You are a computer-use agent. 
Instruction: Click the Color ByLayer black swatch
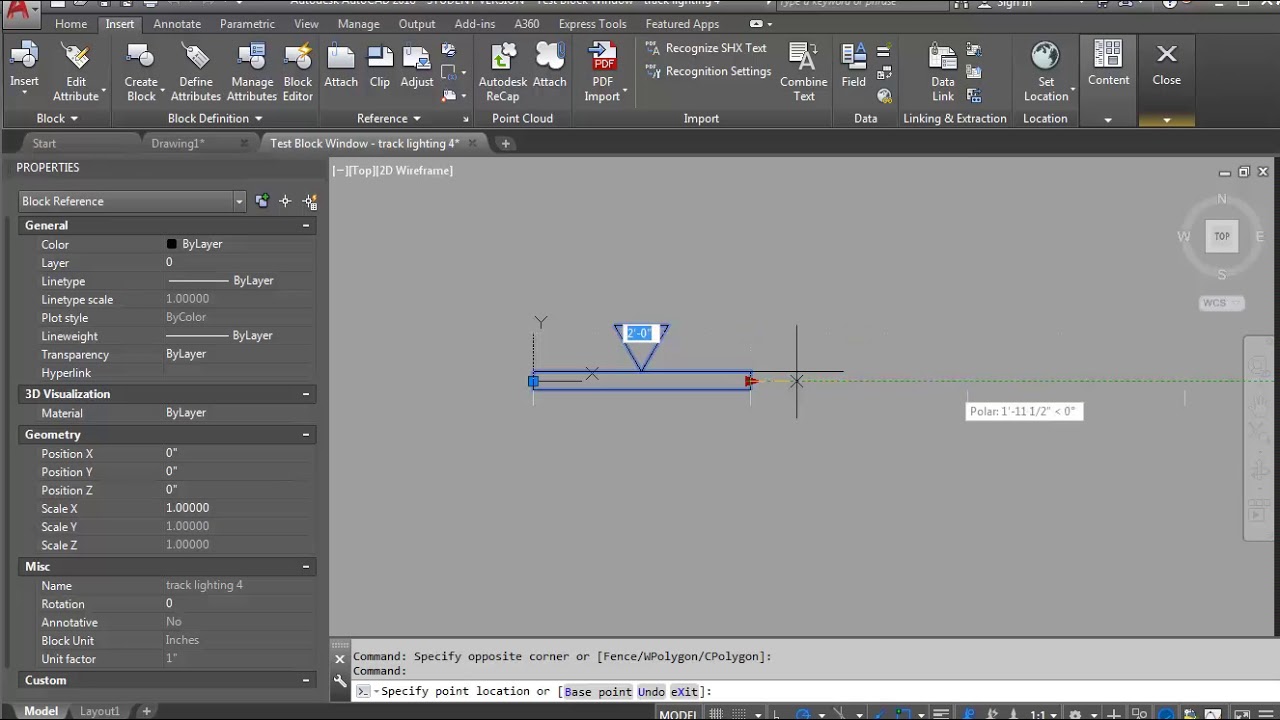172,244
